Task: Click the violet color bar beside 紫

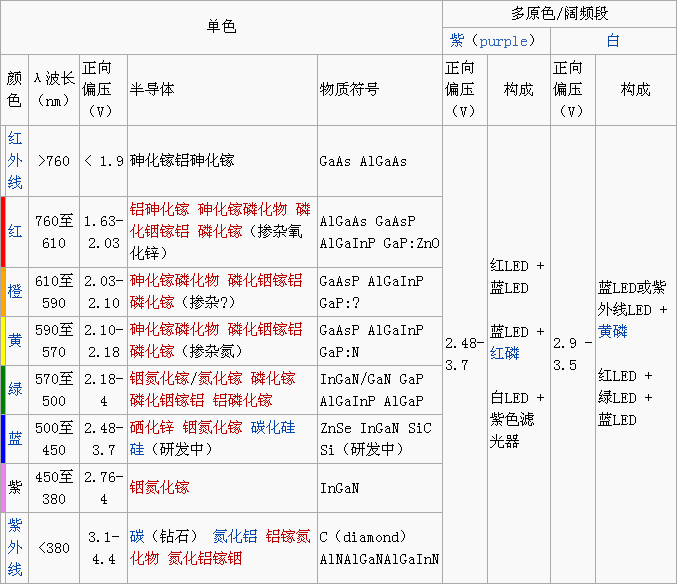Action: (3, 488)
